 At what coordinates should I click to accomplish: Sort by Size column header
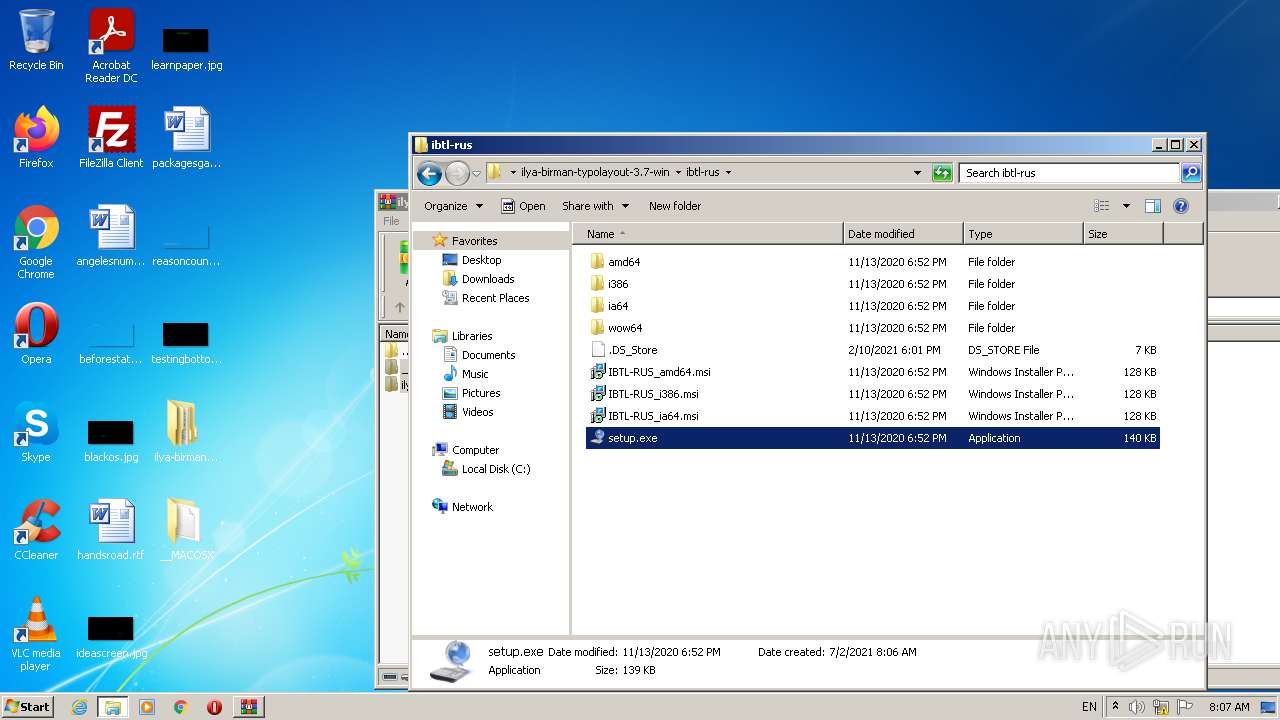(x=1123, y=234)
